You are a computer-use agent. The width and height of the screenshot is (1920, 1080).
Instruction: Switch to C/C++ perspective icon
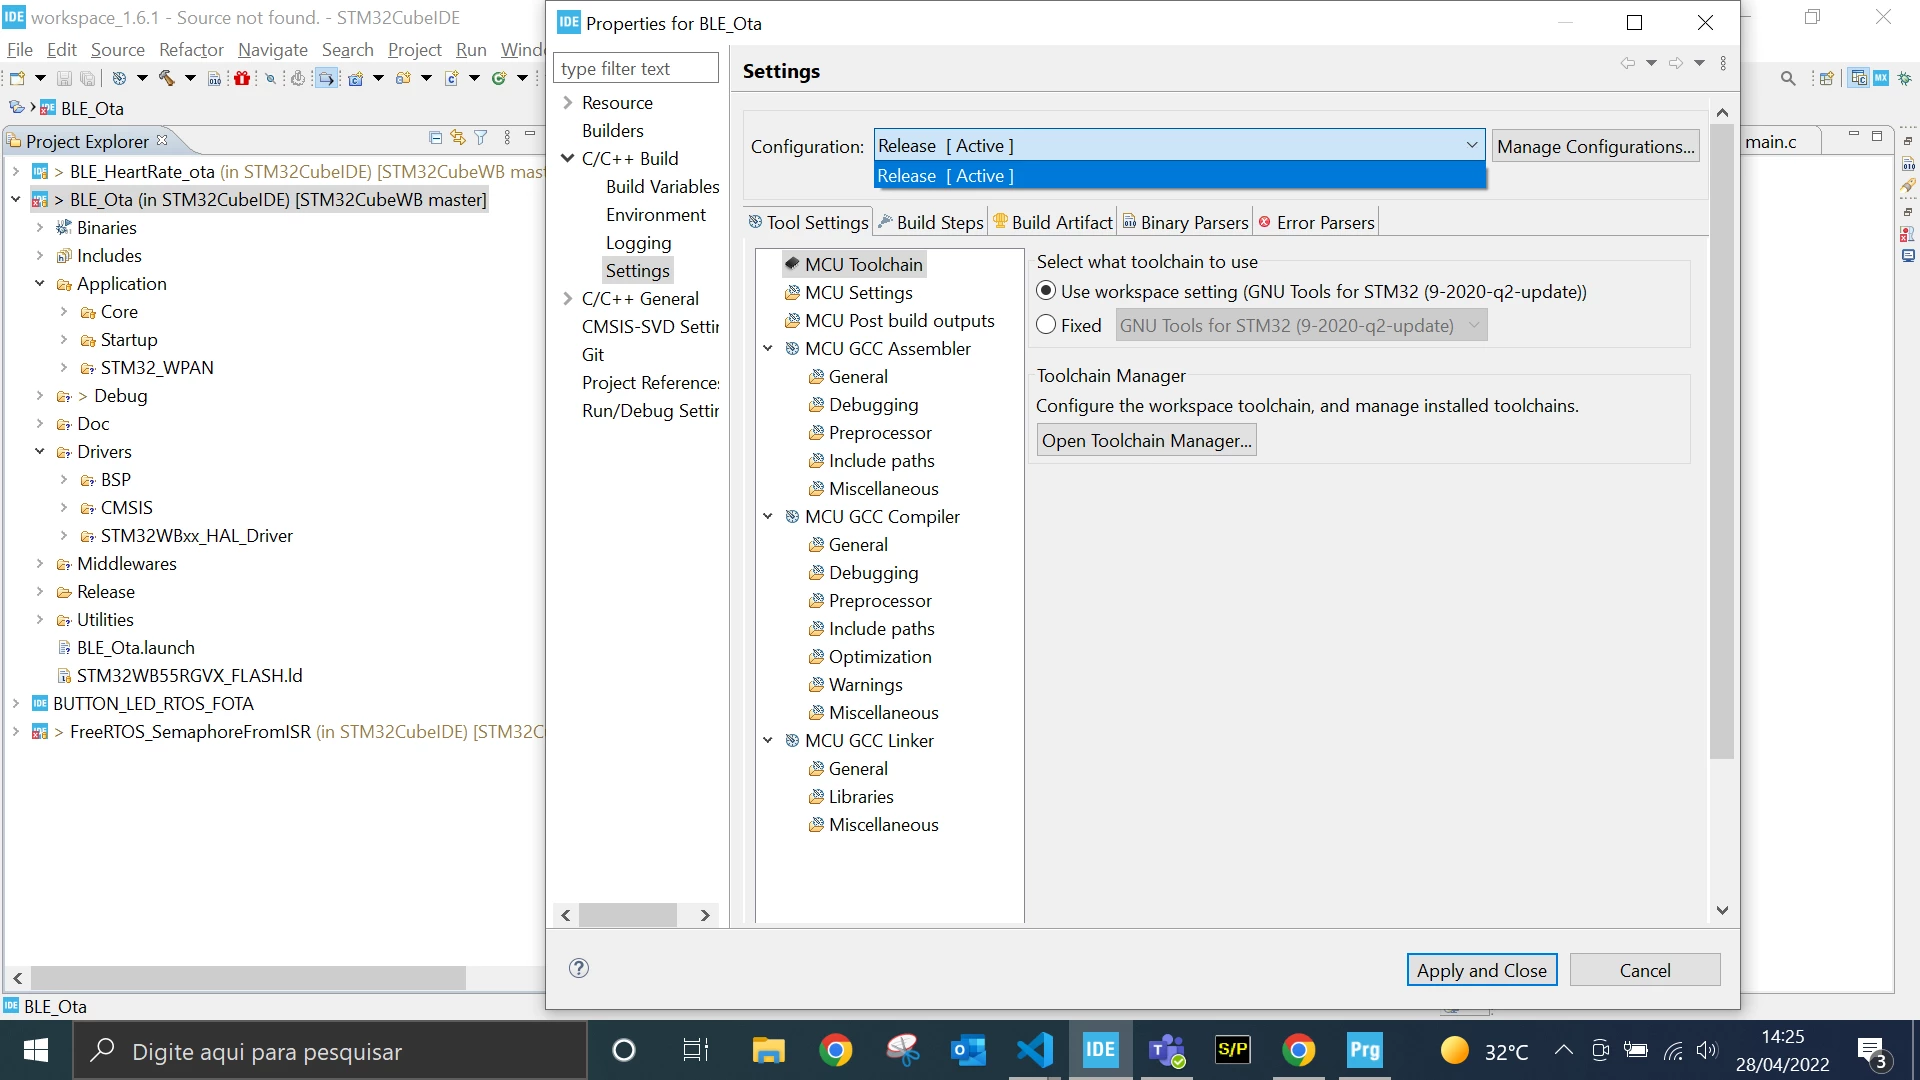point(1859,78)
